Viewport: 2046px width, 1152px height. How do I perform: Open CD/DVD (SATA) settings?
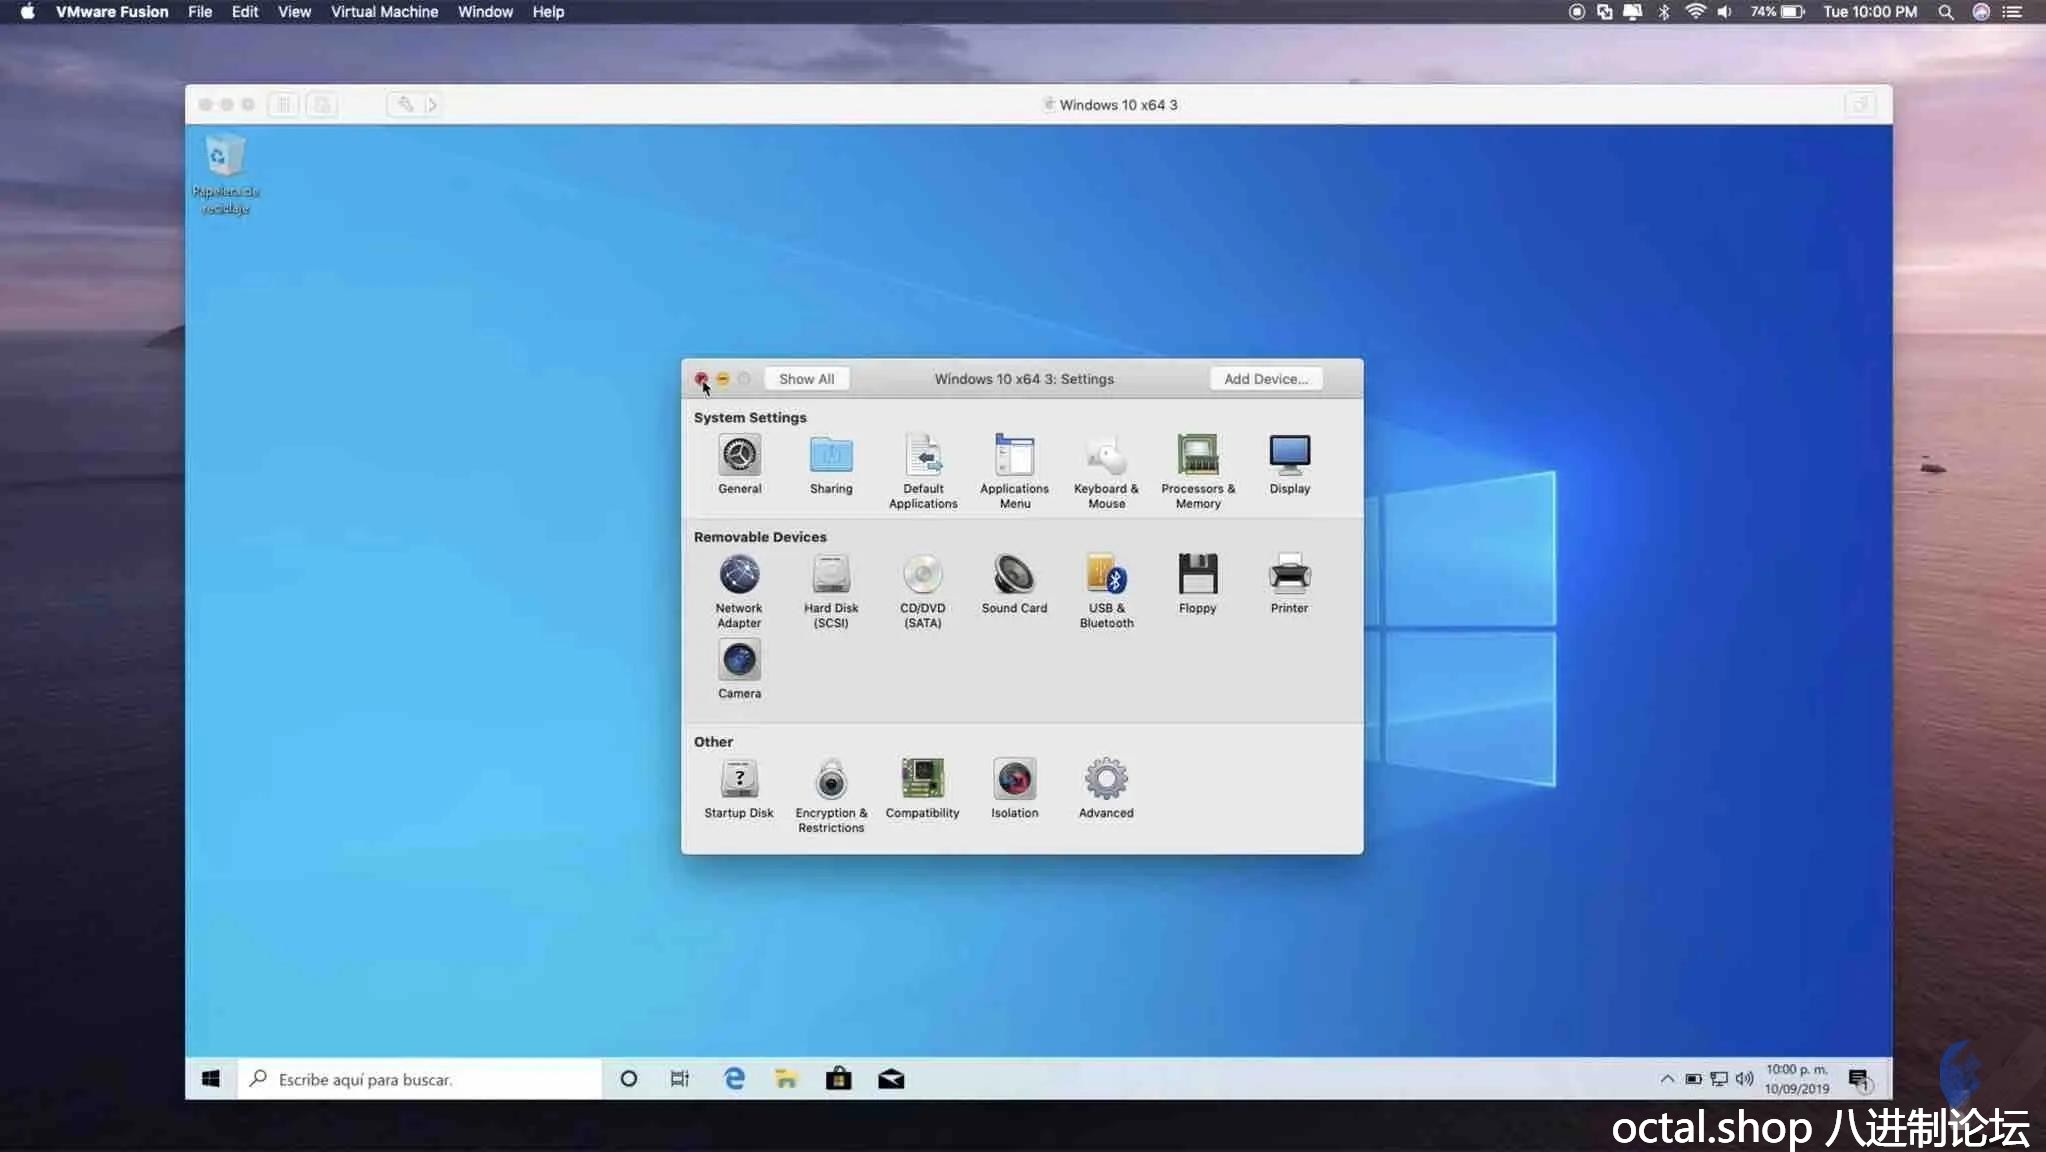point(923,590)
